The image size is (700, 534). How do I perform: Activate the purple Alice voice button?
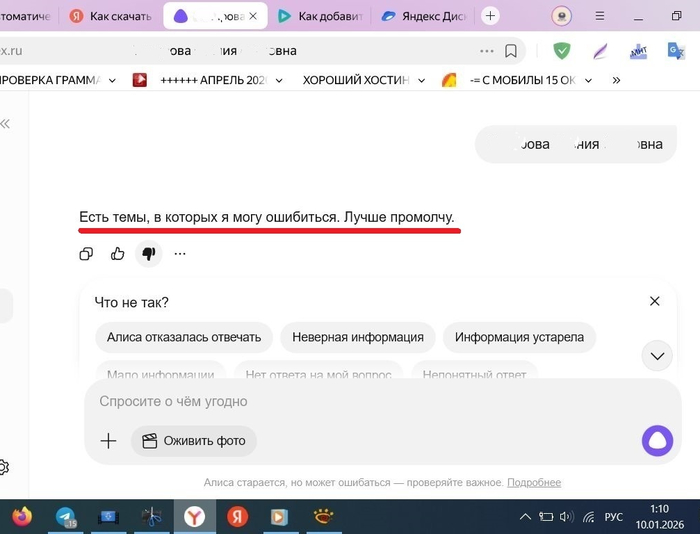coord(657,440)
